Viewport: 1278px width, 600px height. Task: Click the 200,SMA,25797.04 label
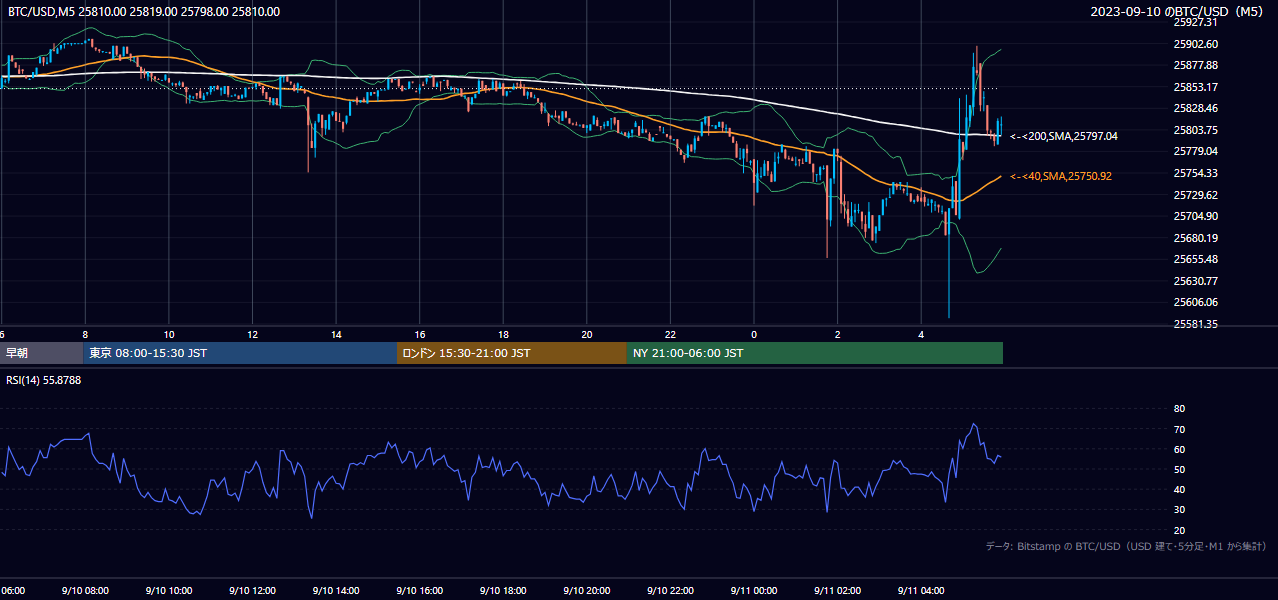tap(1064, 136)
